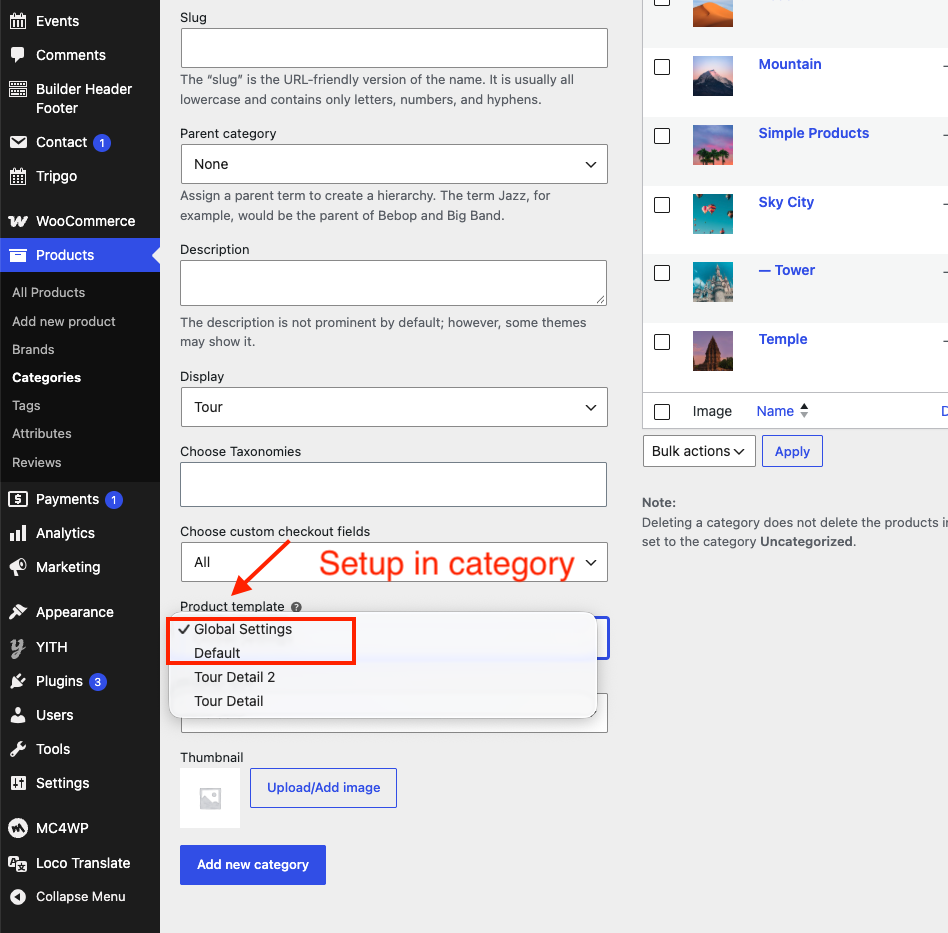The height and width of the screenshot is (933, 948).
Task: Click the Payments notification badge
Action: pos(114,500)
